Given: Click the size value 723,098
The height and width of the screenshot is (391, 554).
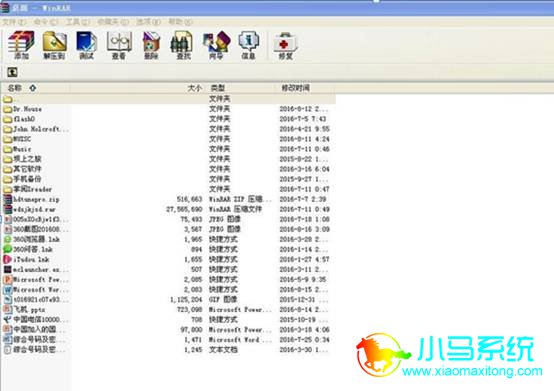Looking at the screenshot, I should (x=189, y=309).
